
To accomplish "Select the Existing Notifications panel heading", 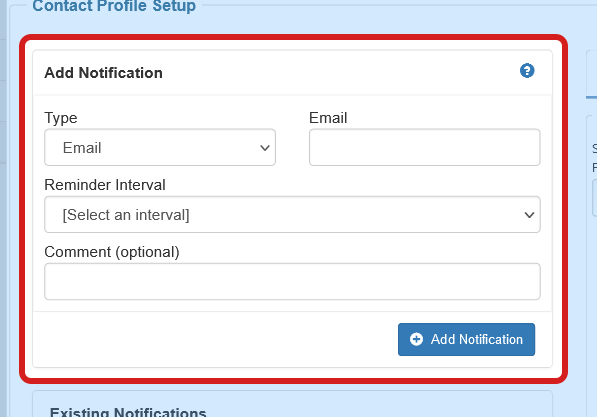I will 128,412.
